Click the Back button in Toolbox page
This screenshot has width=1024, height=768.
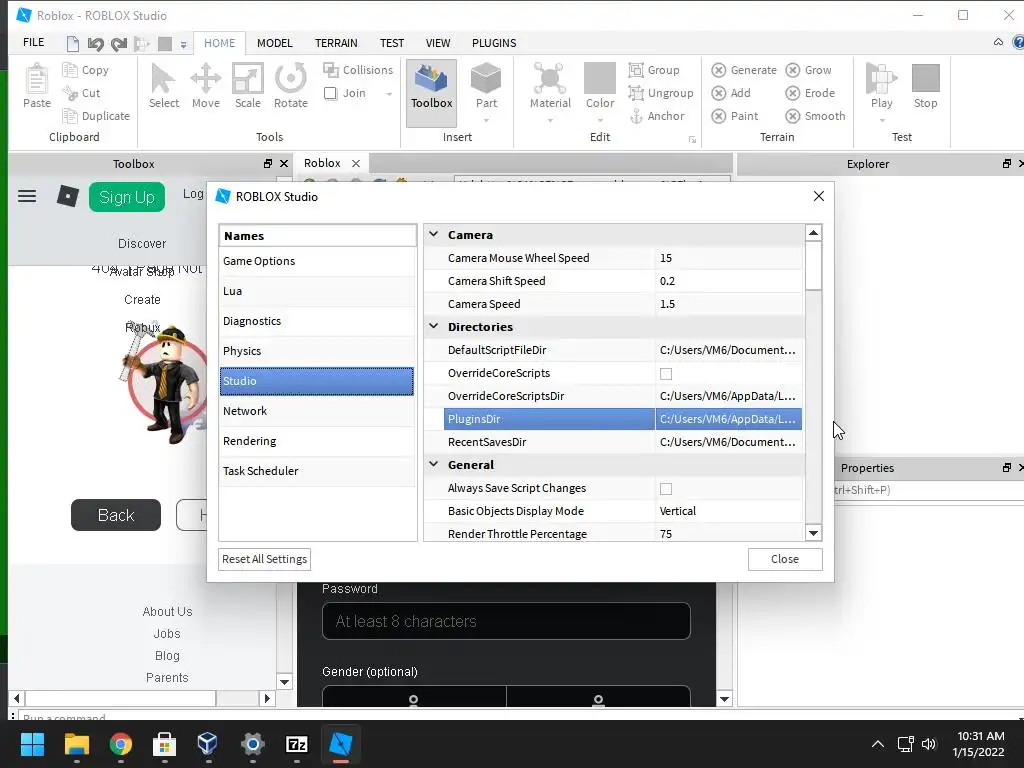point(116,515)
